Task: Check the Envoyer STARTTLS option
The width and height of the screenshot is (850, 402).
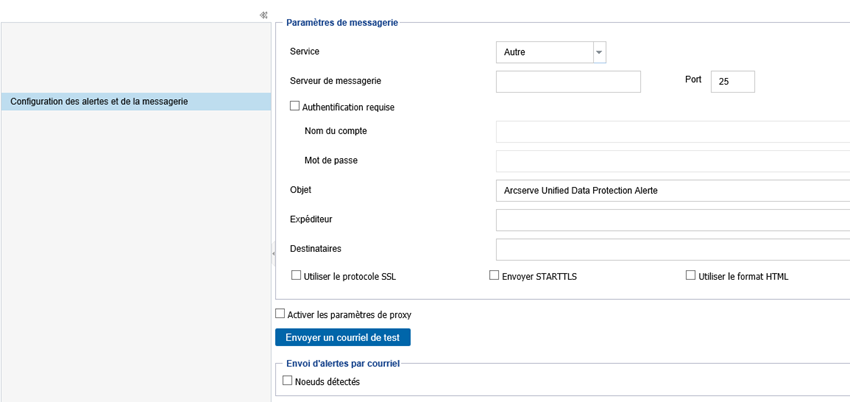Action: [494, 275]
